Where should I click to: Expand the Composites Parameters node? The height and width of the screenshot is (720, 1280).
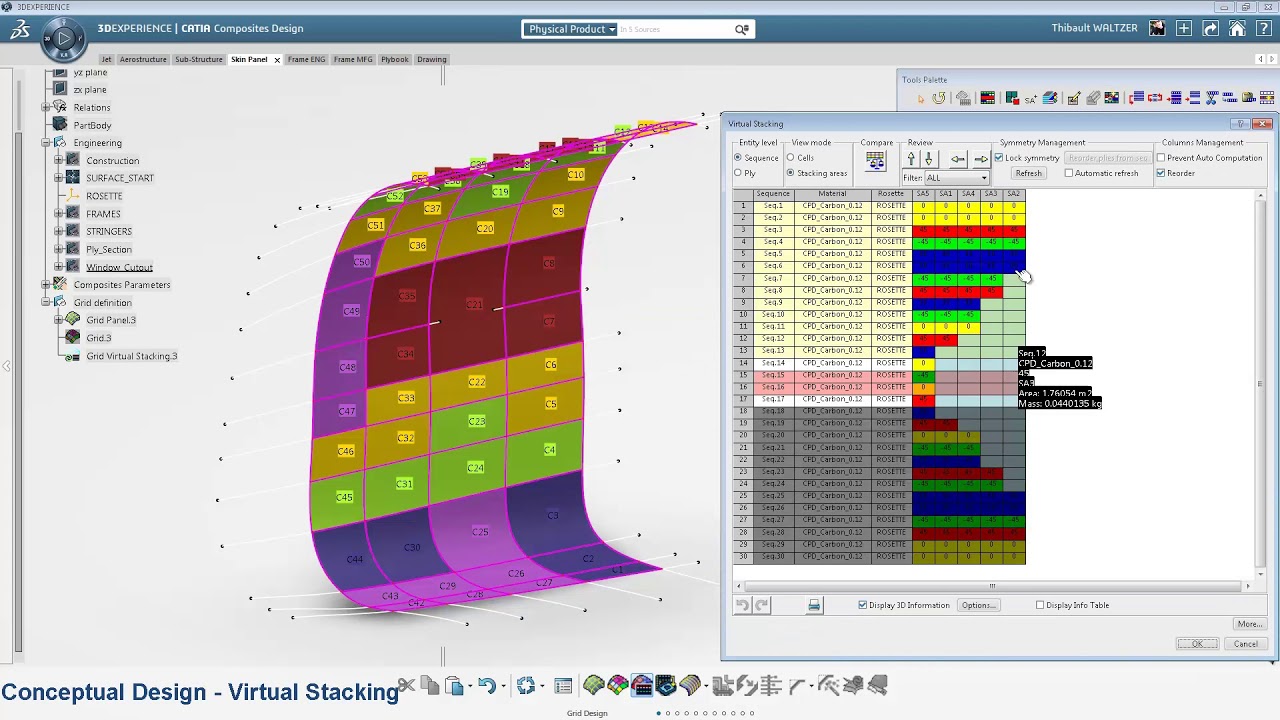[46, 285]
